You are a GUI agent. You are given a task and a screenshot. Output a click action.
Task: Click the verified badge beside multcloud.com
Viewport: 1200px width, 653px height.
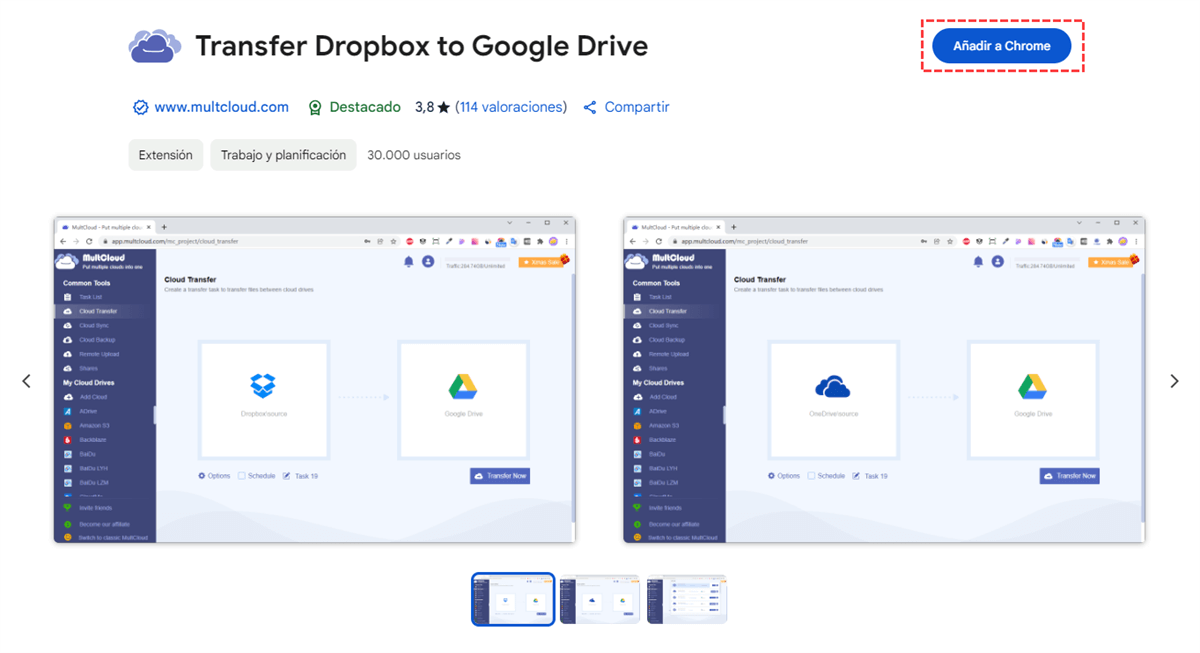[x=141, y=107]
